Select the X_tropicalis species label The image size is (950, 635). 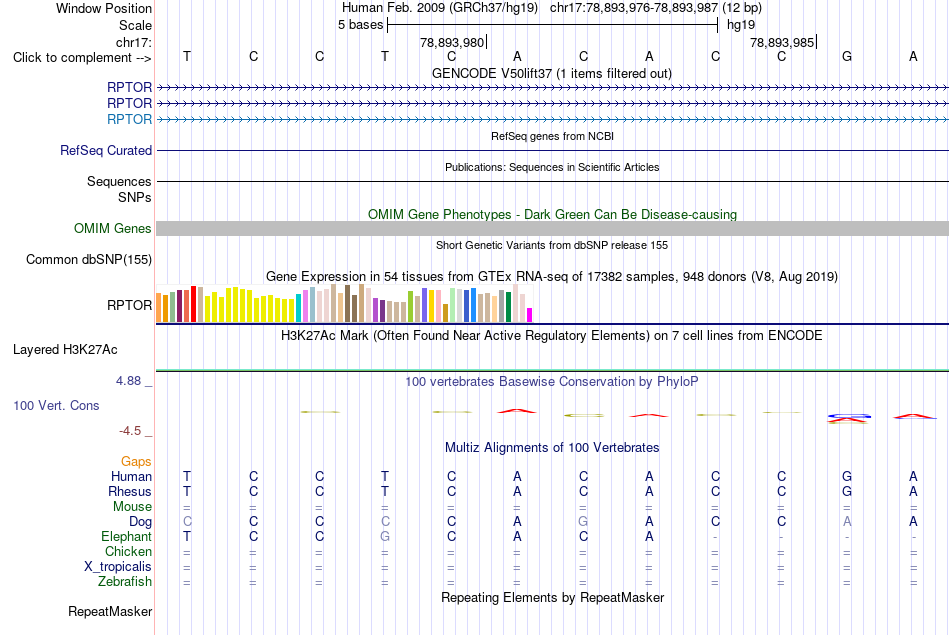[118, 567]
